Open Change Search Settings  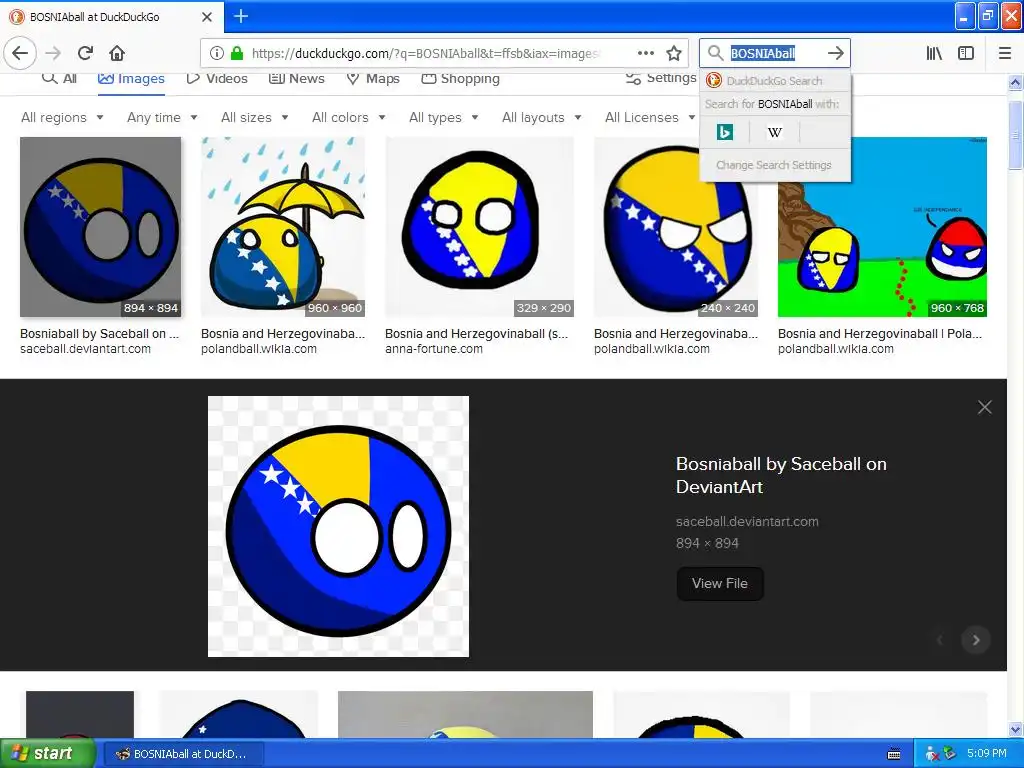coord(774,165)
